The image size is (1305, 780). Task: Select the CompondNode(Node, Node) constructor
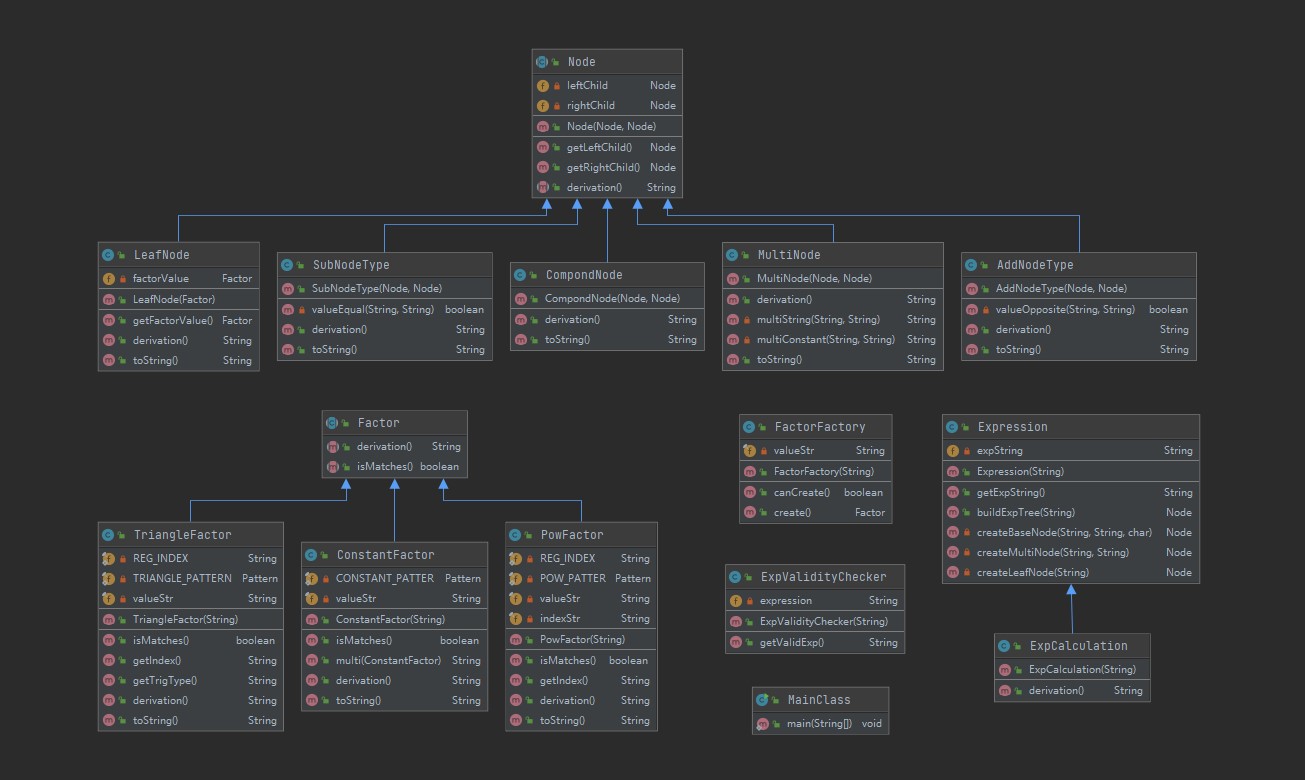pyautogui.click(x=607, y=298)
